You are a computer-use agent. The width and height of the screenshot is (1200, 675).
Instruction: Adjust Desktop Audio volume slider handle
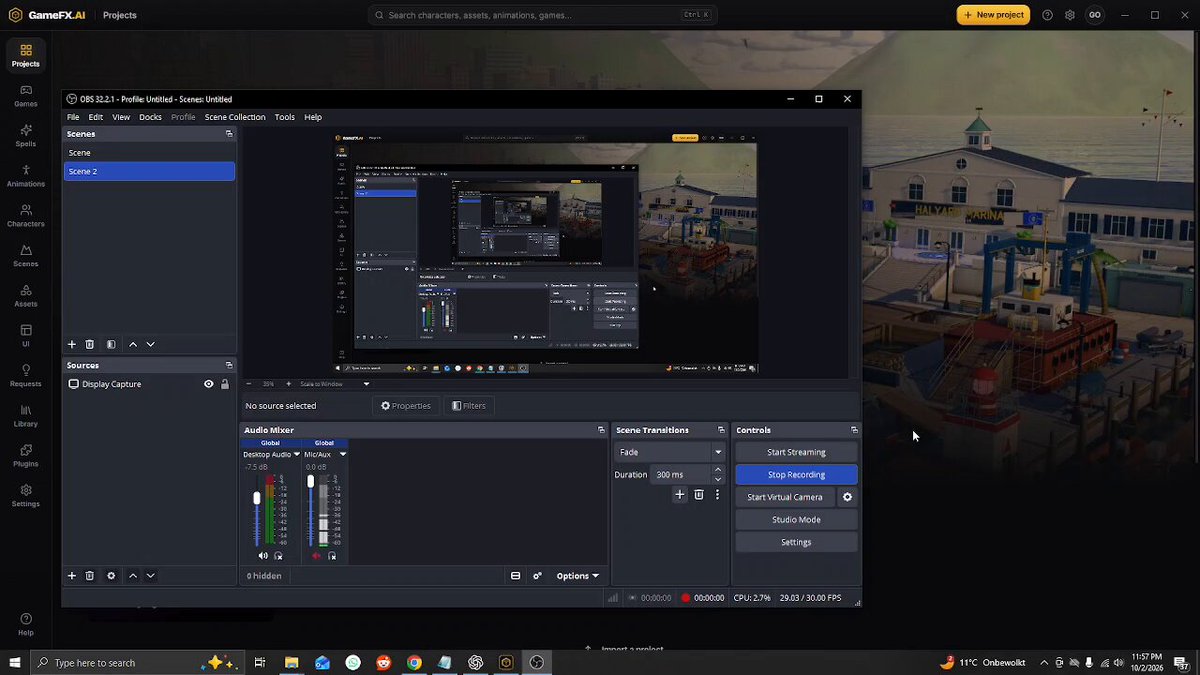pyautogui.click(x=257, y=498)
